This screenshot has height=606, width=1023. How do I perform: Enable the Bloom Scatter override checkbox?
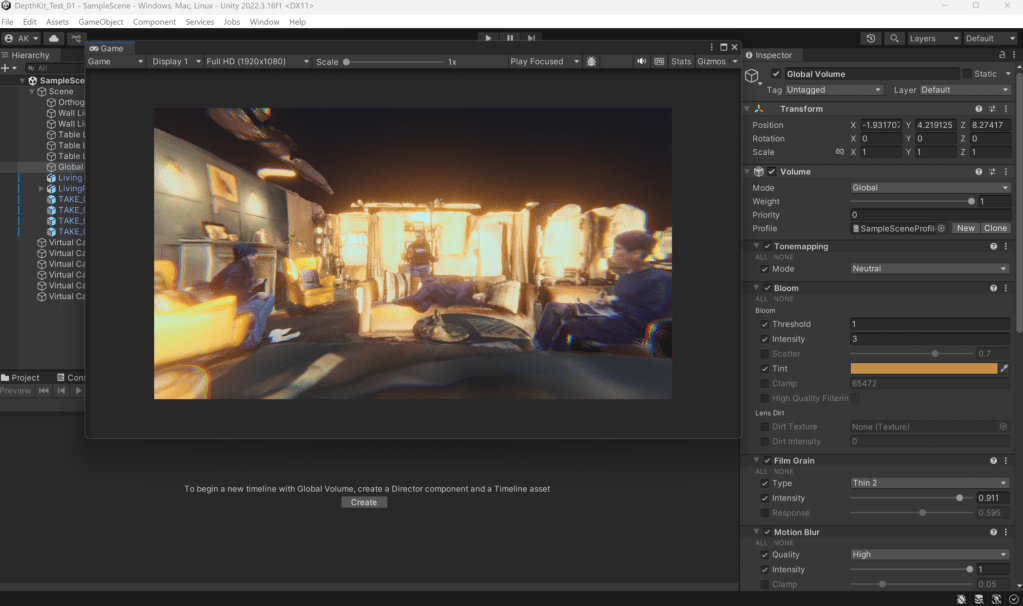click(x=765, y=354)
